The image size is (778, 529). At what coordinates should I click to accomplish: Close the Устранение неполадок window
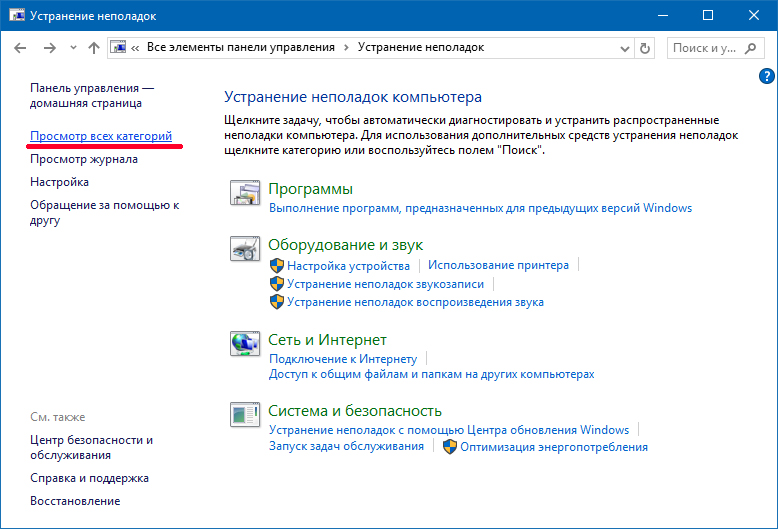(754, 15)
